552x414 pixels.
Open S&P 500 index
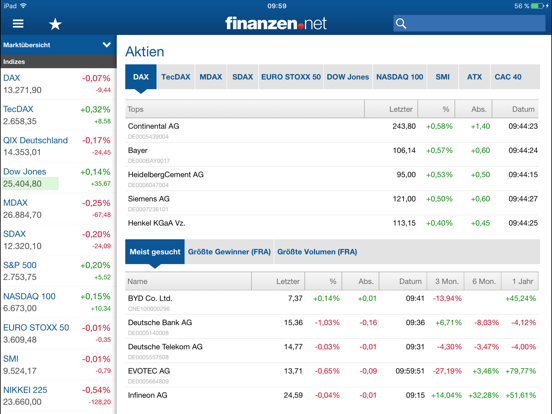pyautogui.click(x=58, y=271)
